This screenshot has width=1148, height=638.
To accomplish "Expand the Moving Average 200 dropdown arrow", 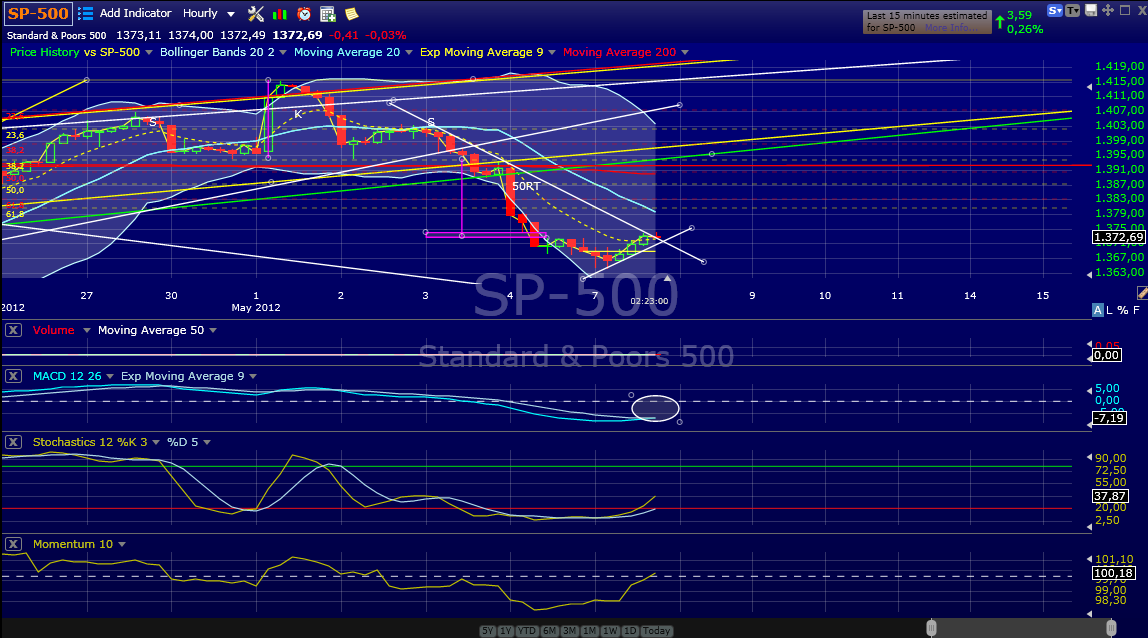I will [685, 52].
